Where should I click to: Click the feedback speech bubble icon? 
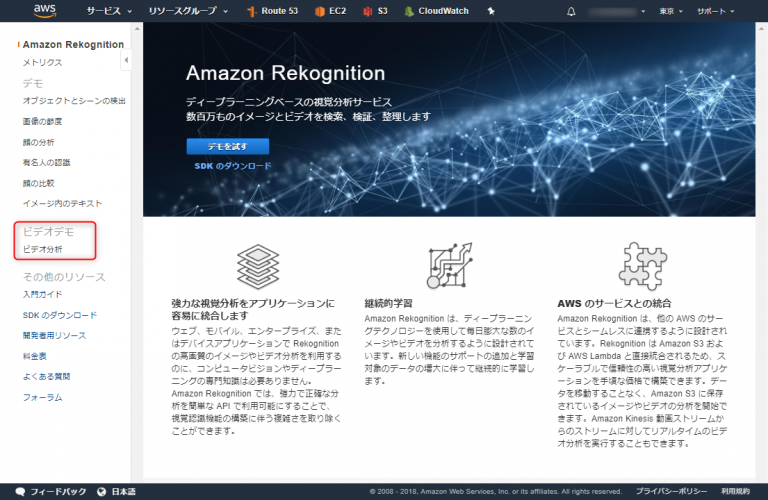tap(20, 491)
